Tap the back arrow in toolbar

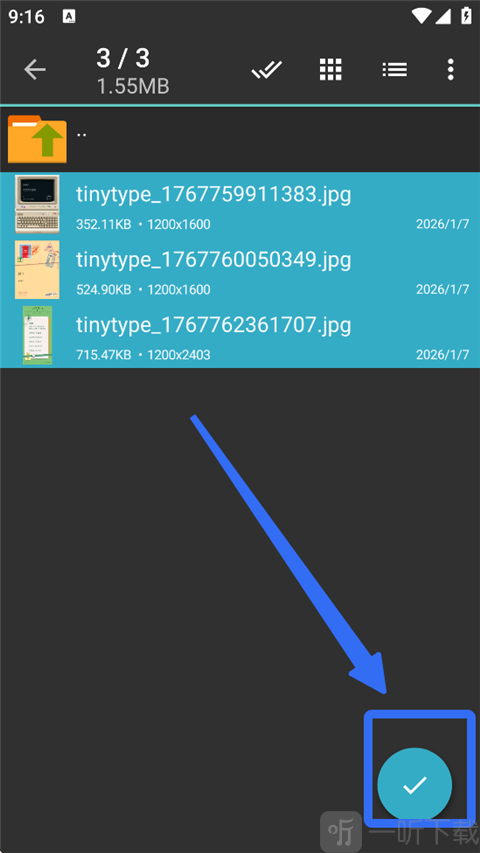coord(35,70)
